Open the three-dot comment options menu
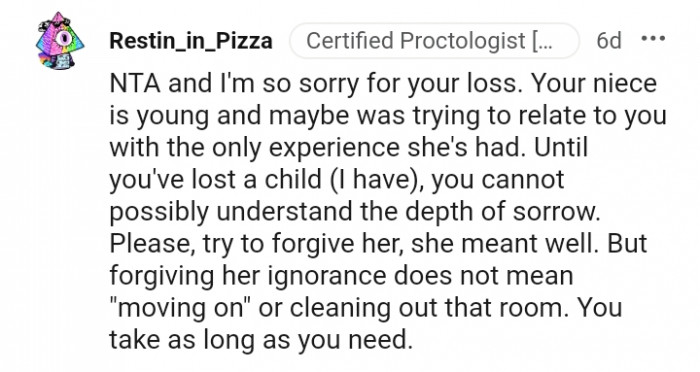Screen dimensions: 700x372 653,38
